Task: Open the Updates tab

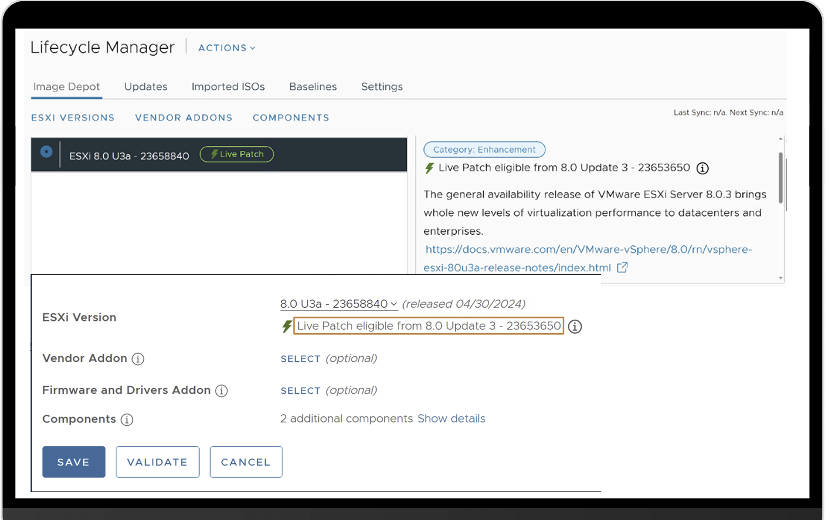Action: pos(146,86)
